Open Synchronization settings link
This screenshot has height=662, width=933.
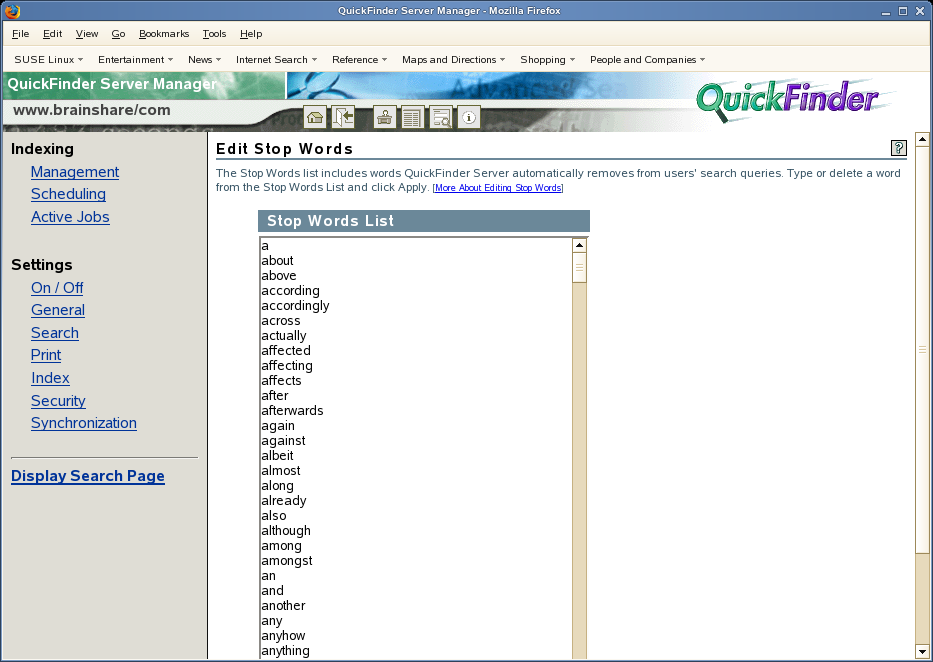point(84,423)
